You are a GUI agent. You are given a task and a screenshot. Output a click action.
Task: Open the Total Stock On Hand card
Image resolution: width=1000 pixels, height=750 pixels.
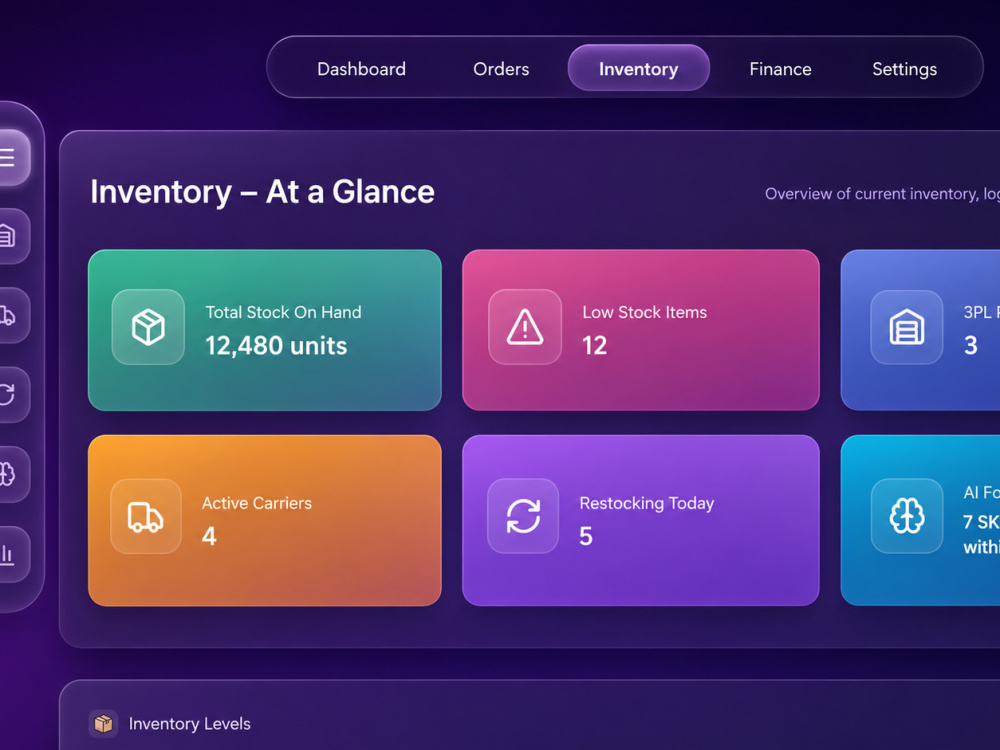click(265, 330)
